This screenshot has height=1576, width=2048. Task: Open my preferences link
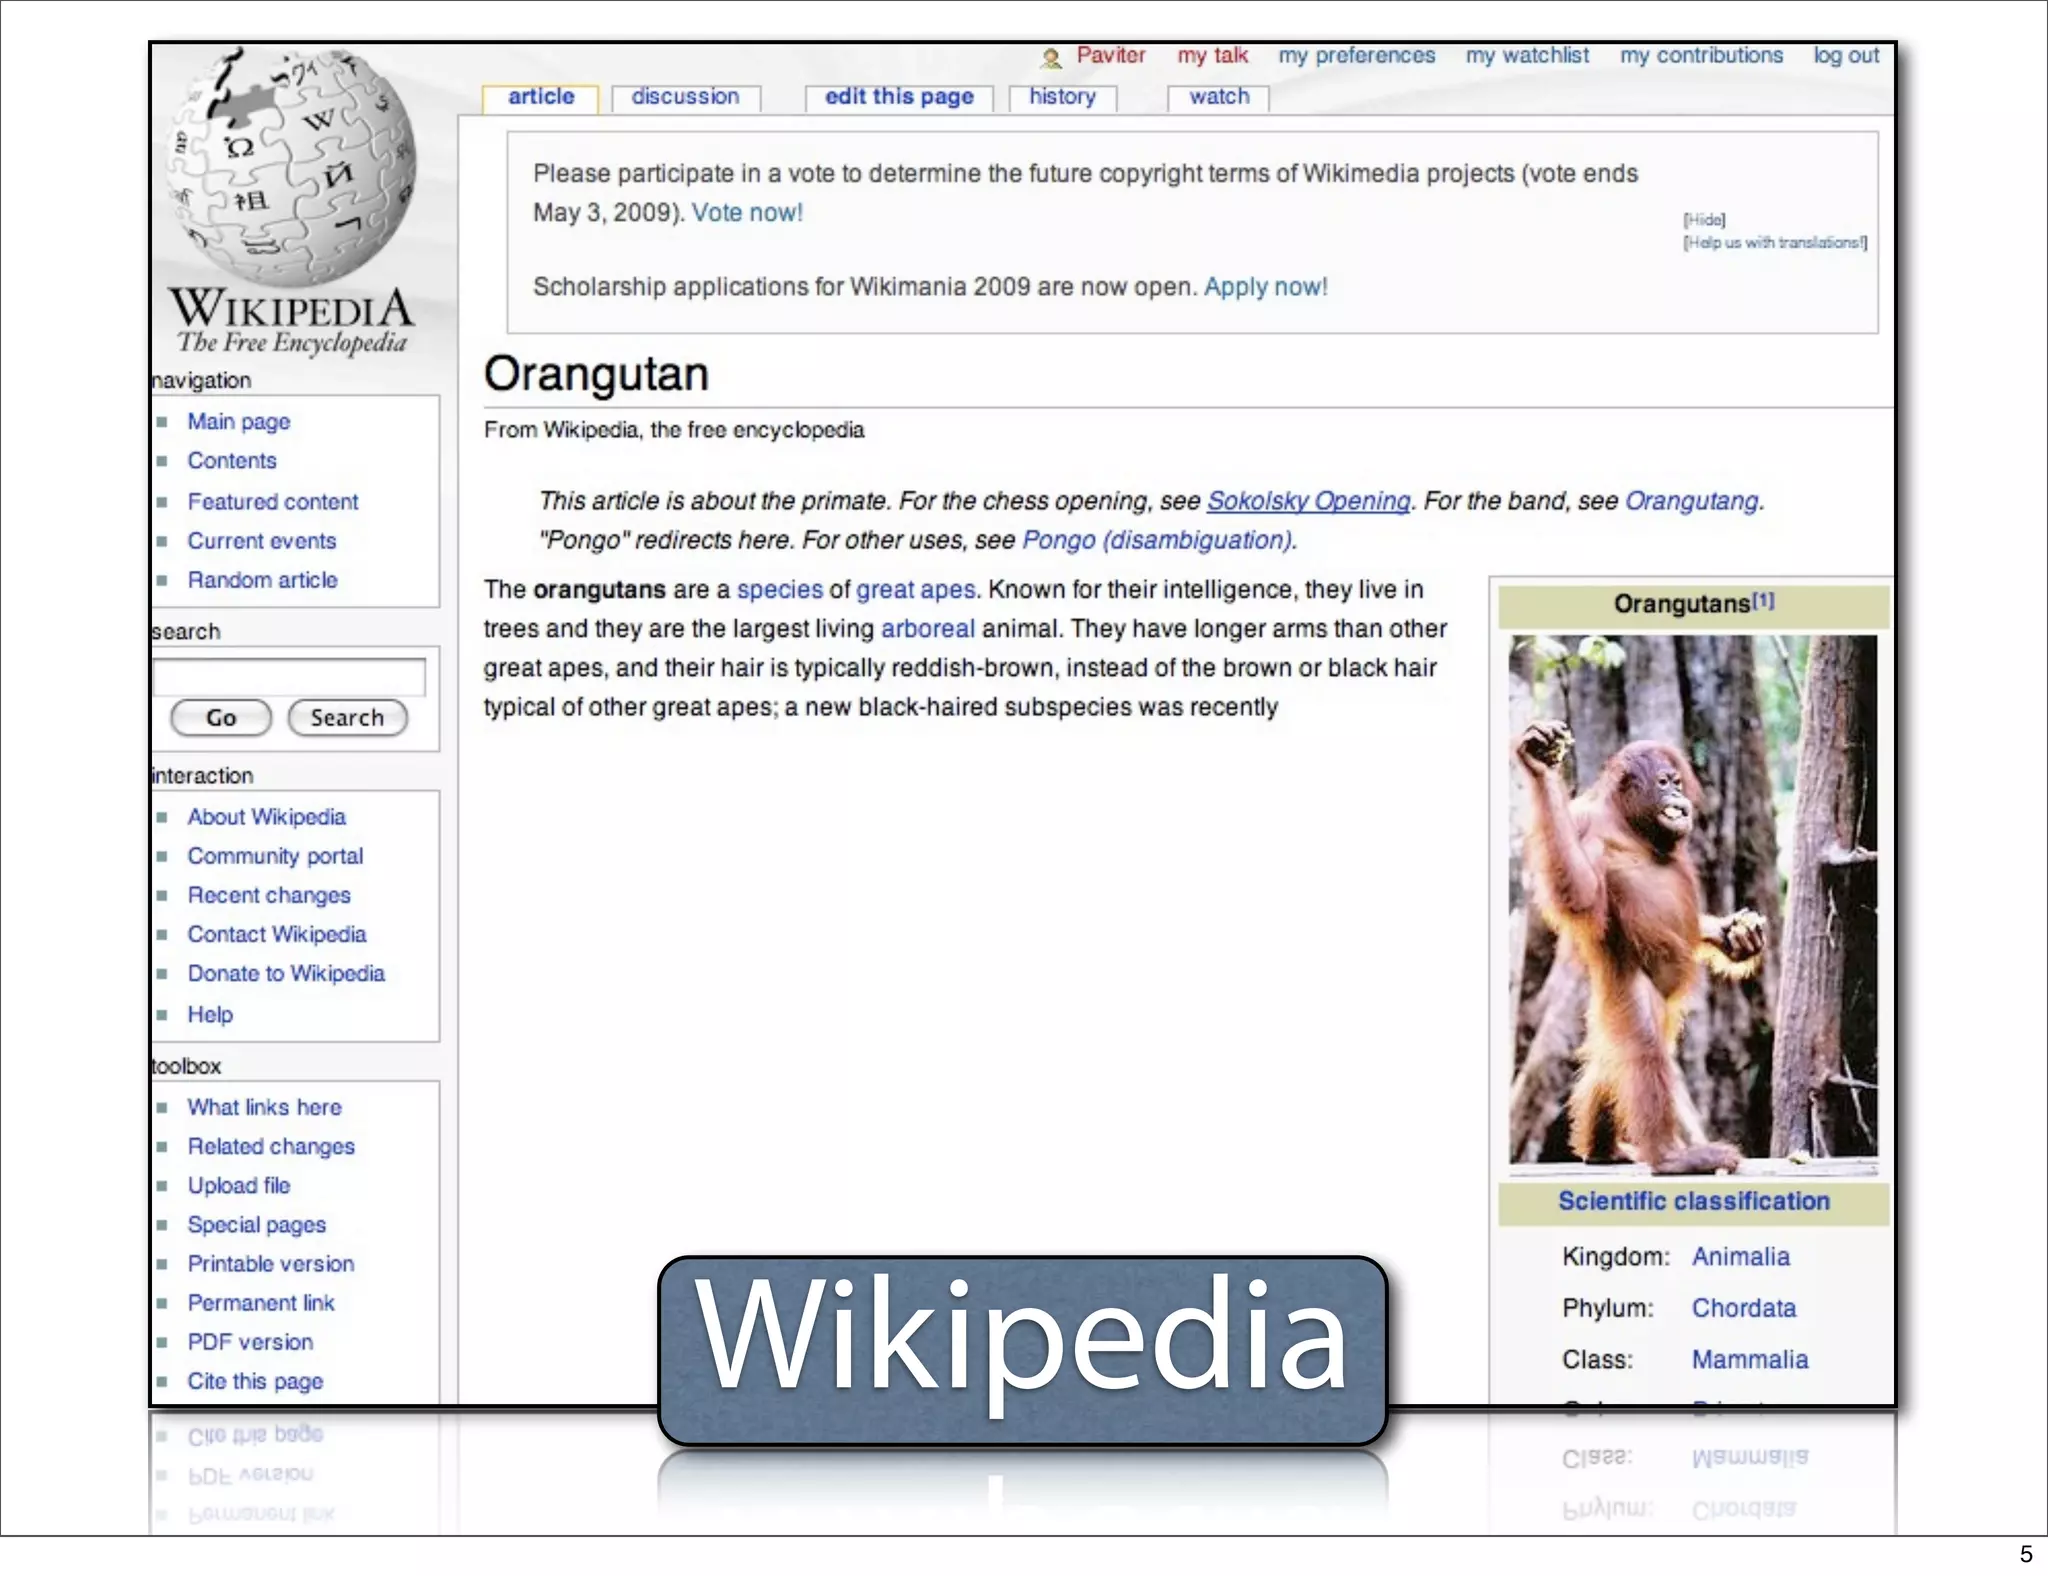click(1356, 56)
